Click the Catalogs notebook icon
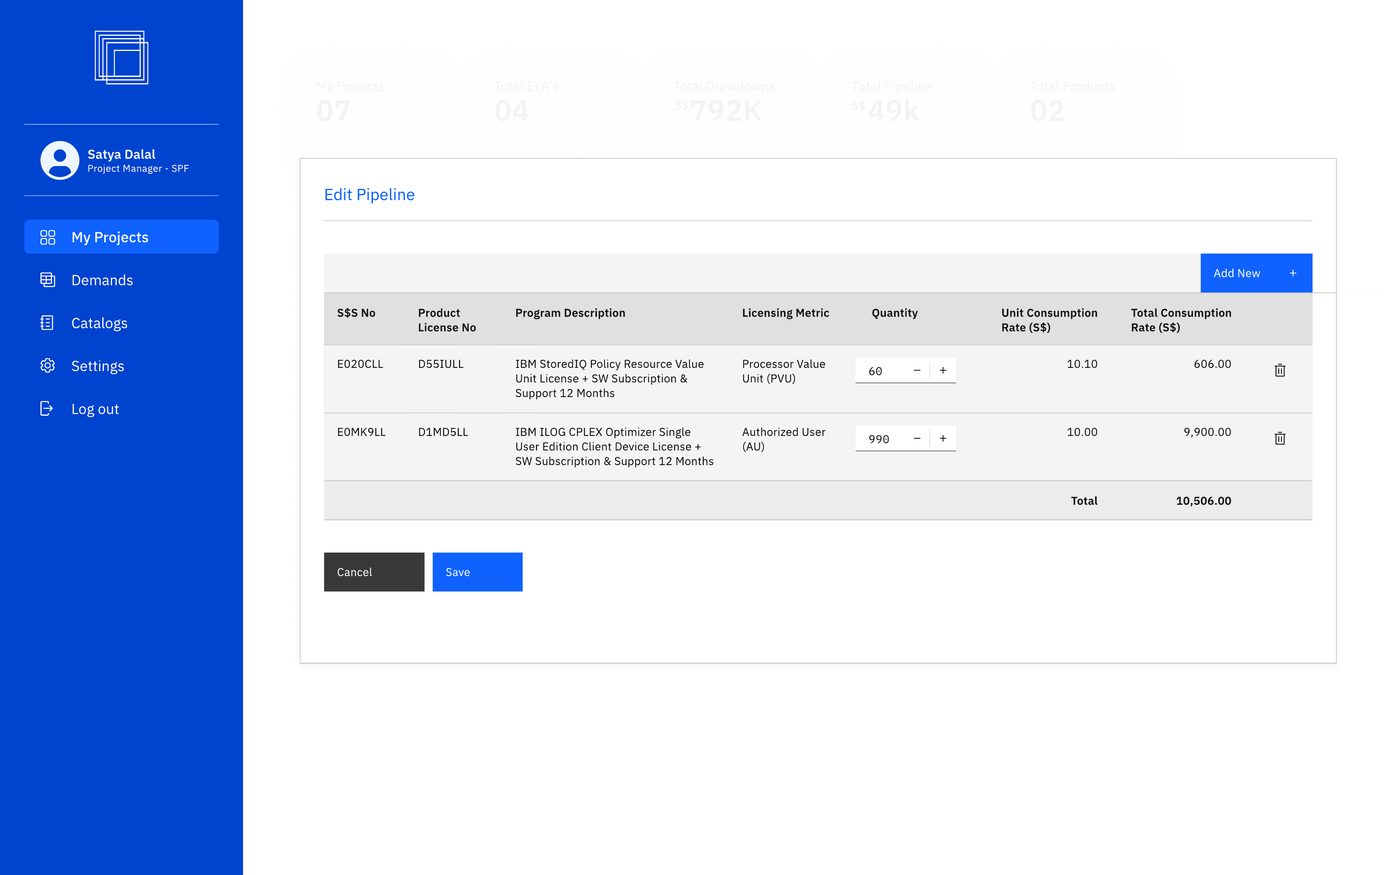The height and width of the screenshot is (875, 1400). coord(47,323)
